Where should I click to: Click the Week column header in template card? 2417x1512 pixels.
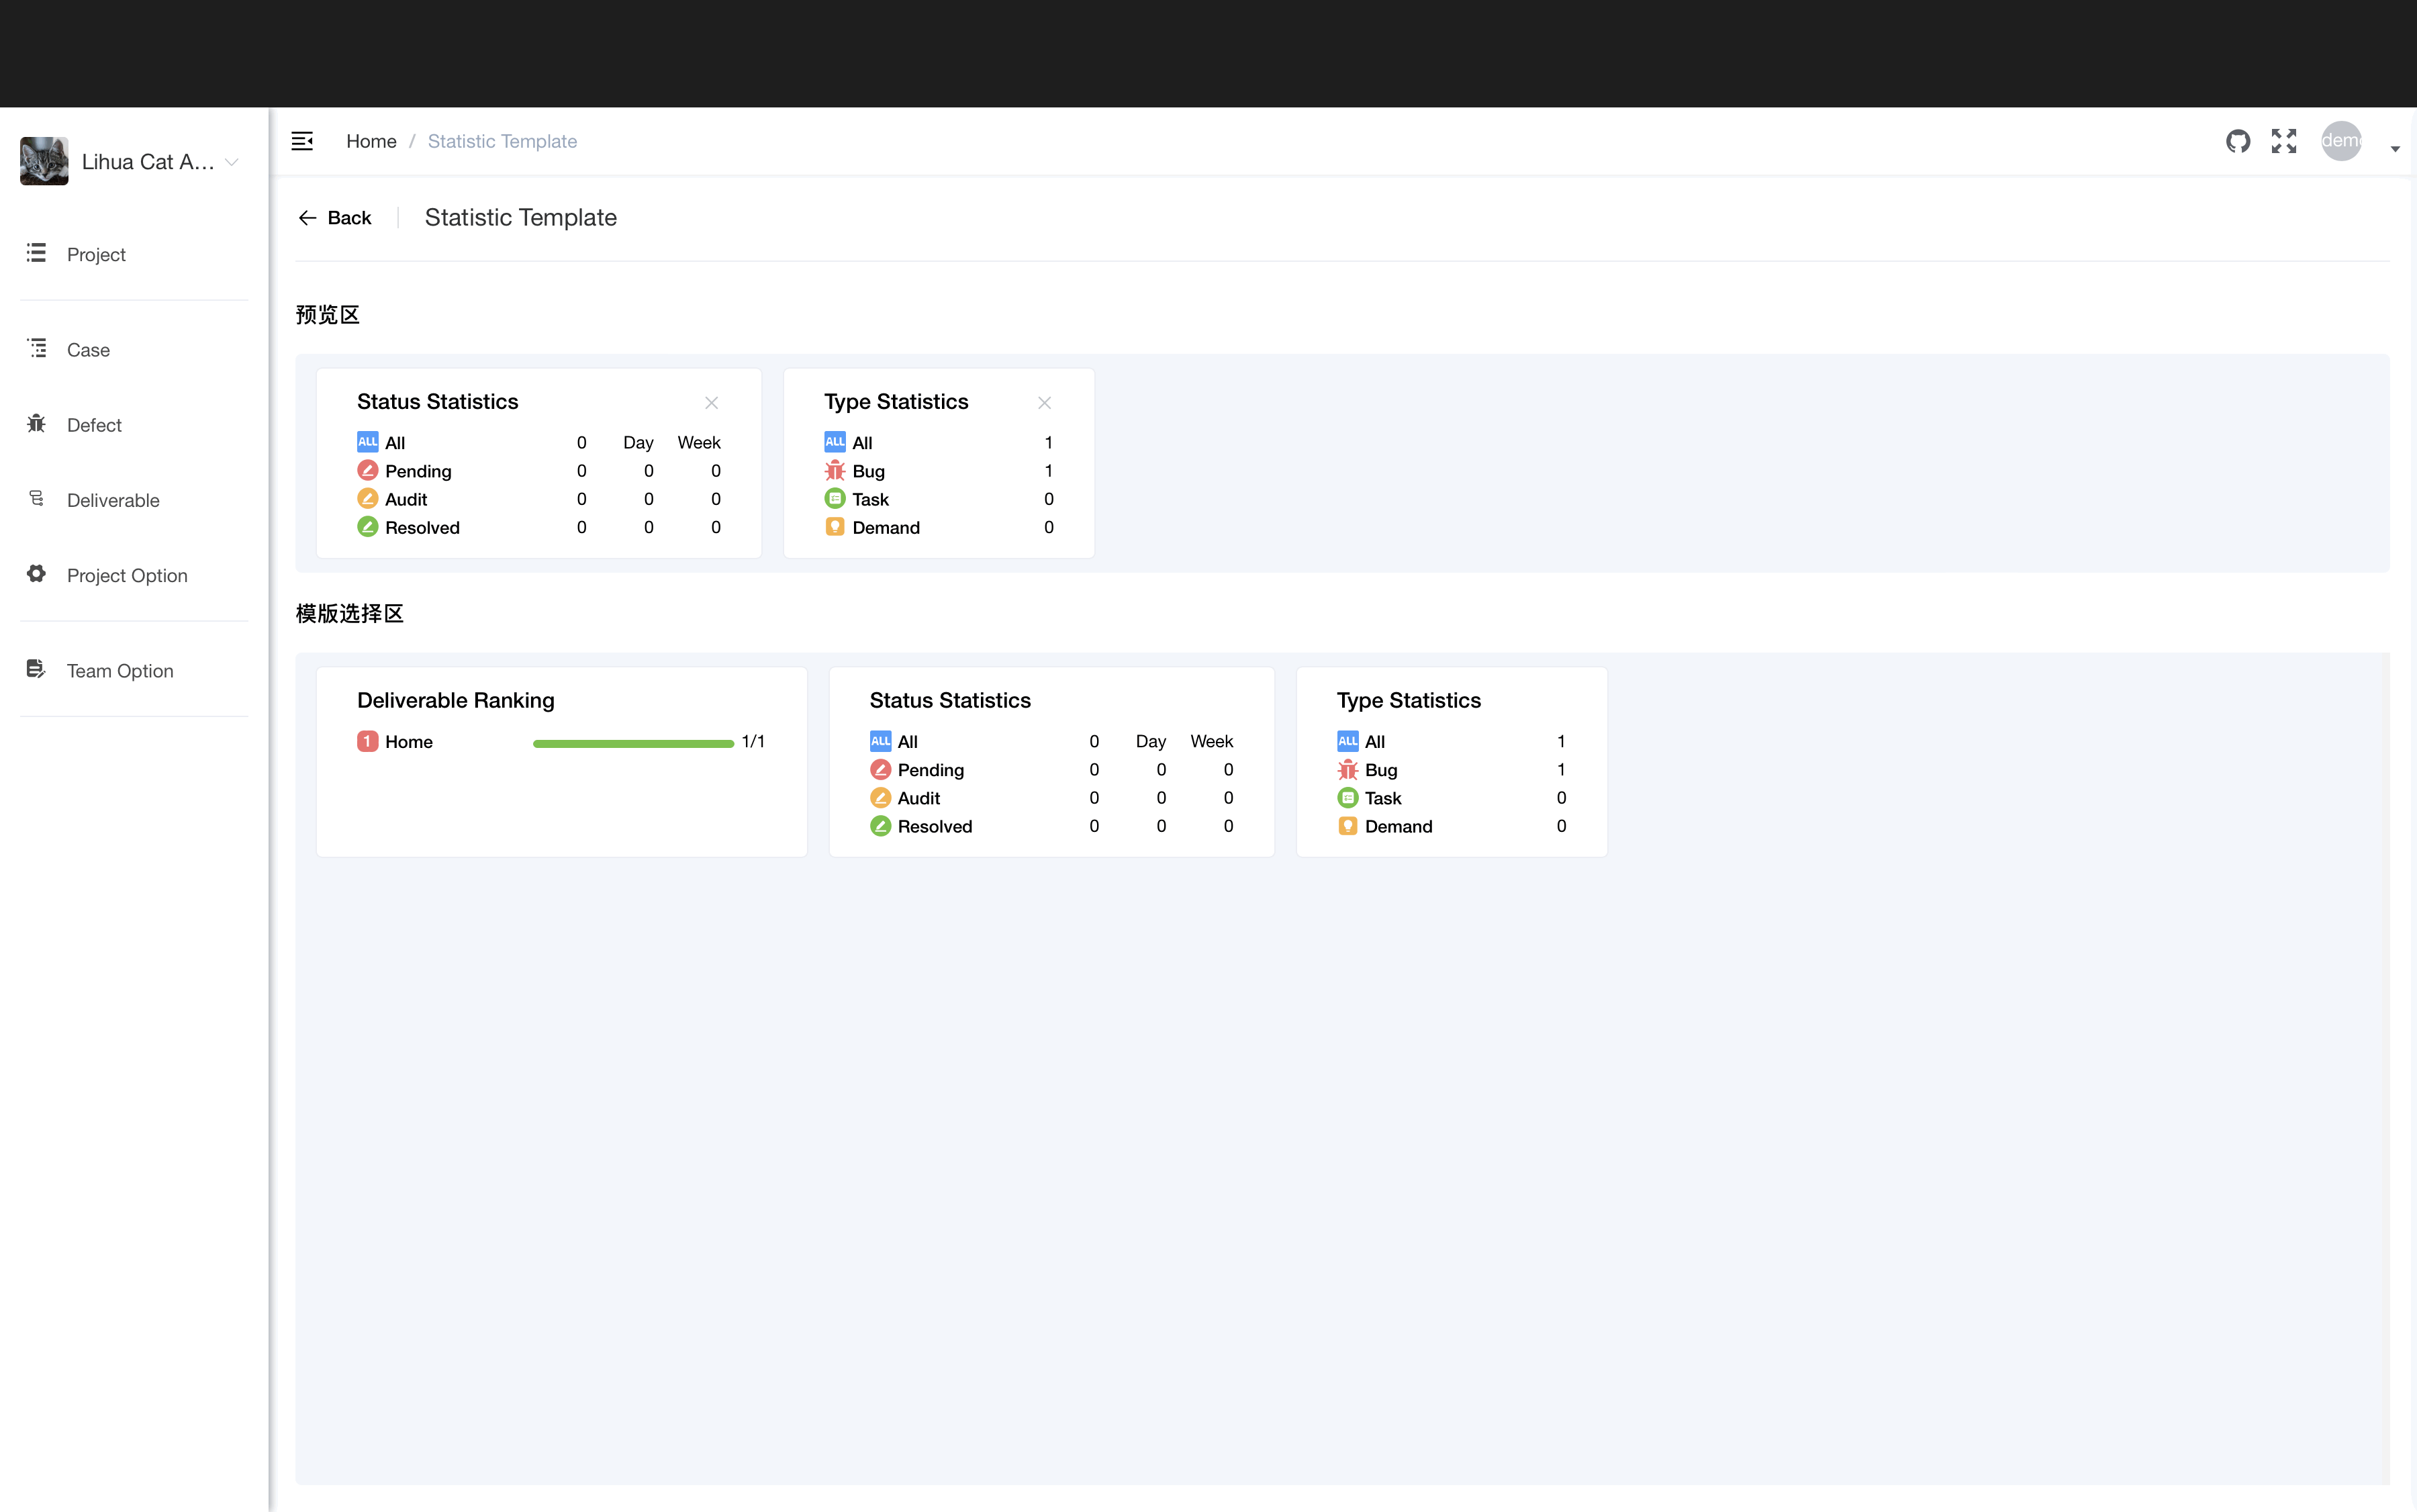tap(1211, 741)
